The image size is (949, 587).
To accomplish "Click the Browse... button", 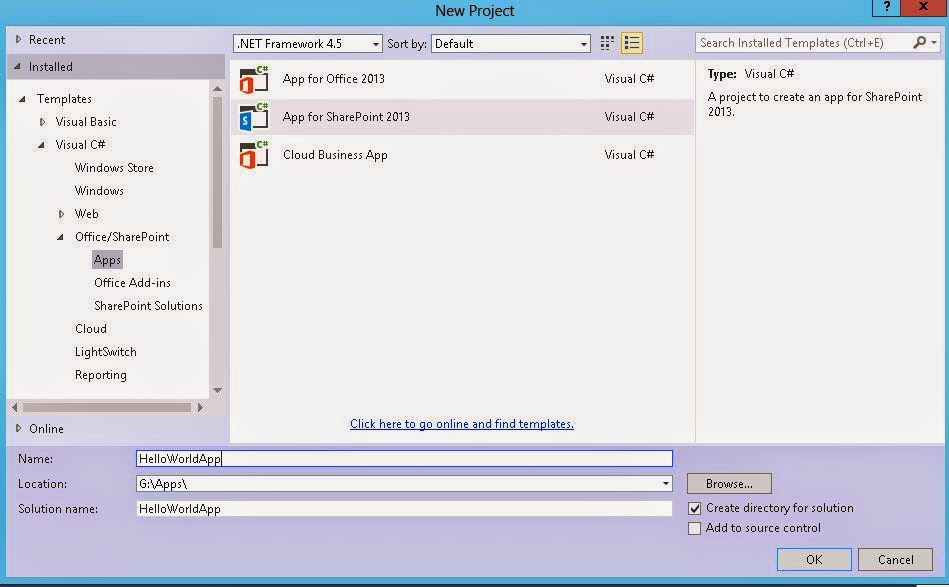I will pos(729,484).
